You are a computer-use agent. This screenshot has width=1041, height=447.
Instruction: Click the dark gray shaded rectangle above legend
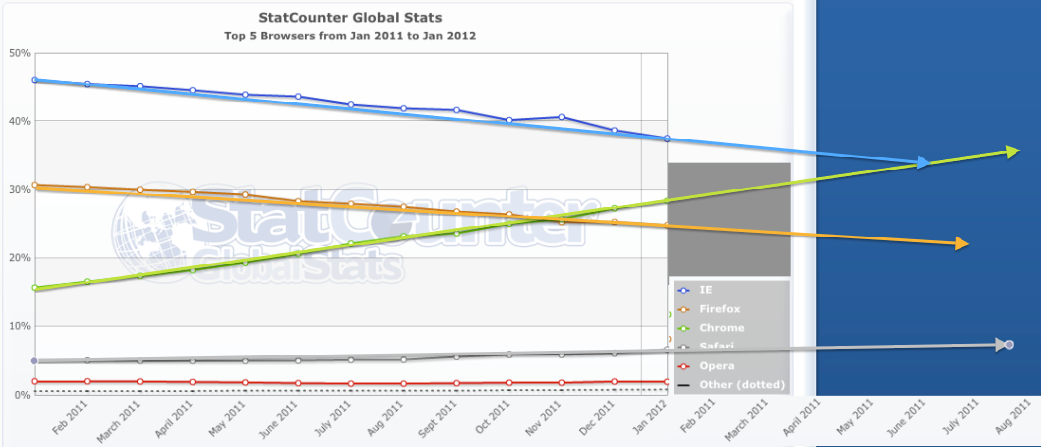pos(729,218)
